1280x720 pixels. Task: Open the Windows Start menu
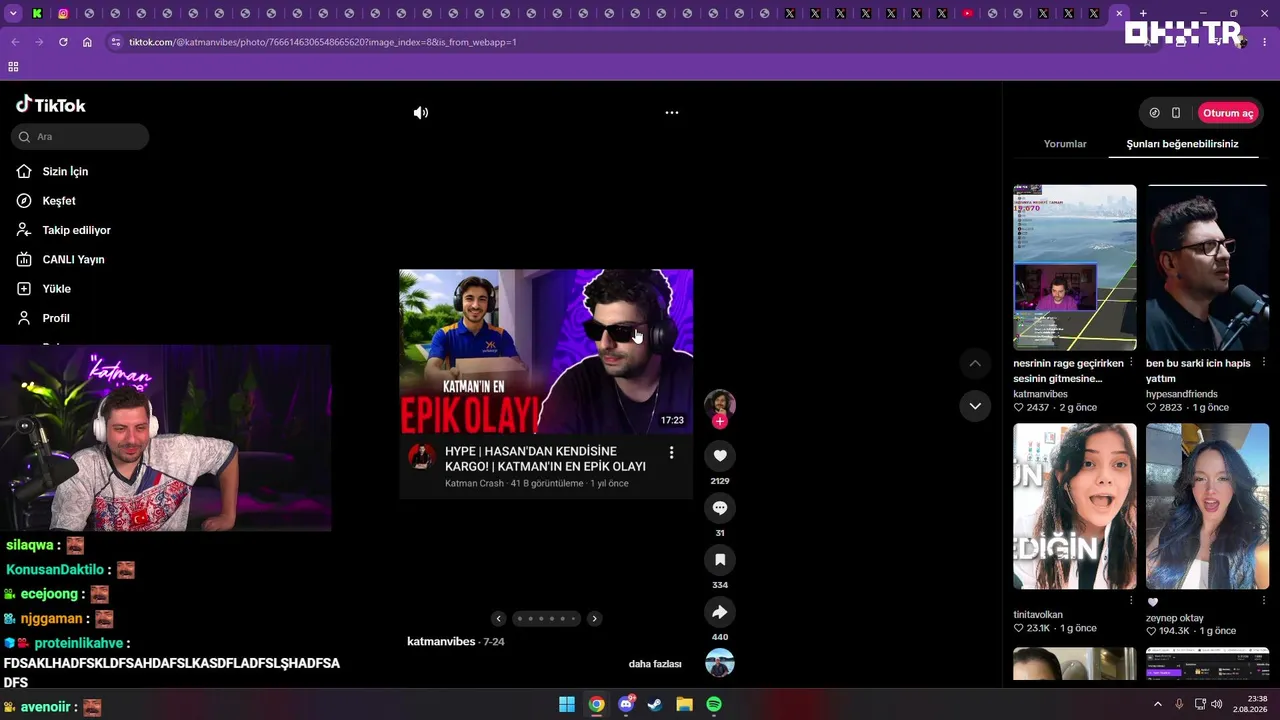tap(567, 704)
